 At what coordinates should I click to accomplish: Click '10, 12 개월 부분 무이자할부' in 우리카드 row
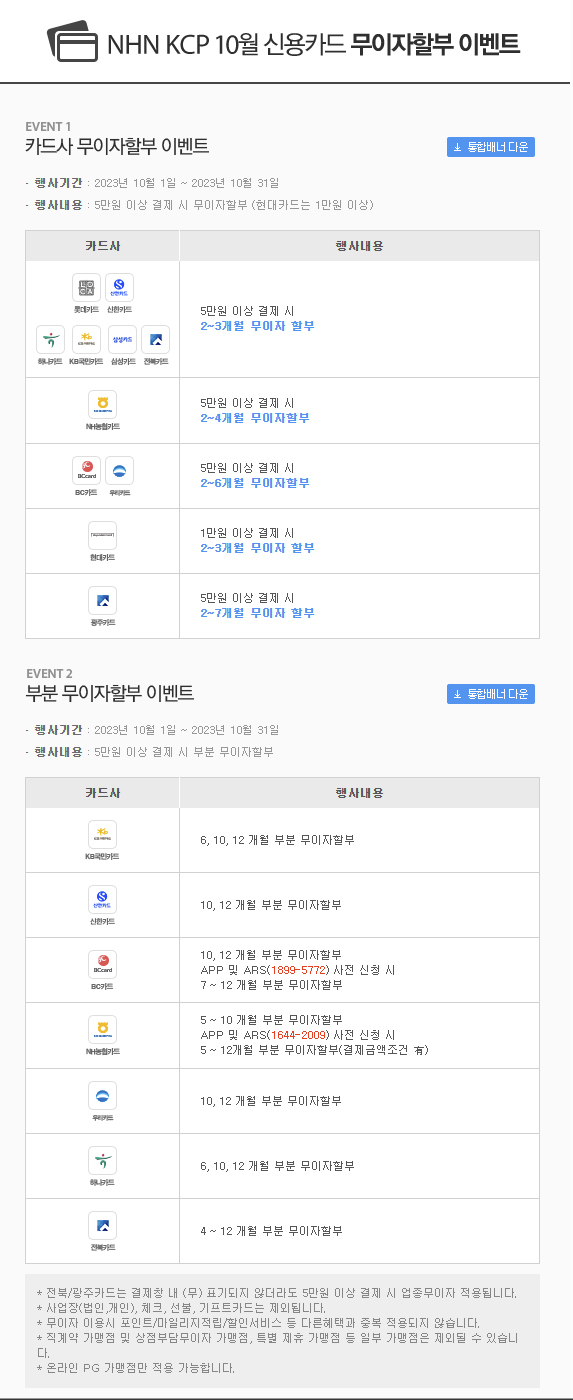271,1101
